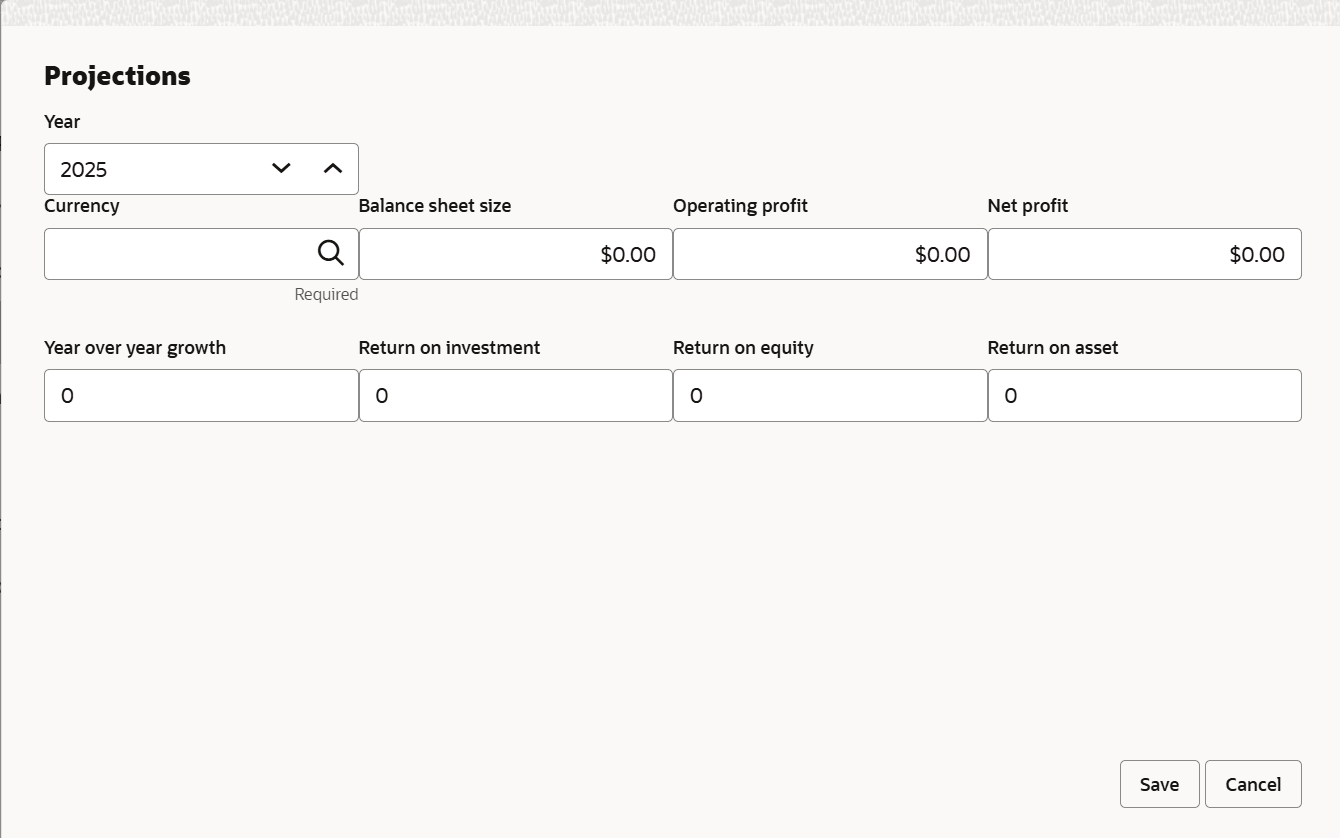
Task: Click the Net profit label
Action: (x=1027, y=206)
